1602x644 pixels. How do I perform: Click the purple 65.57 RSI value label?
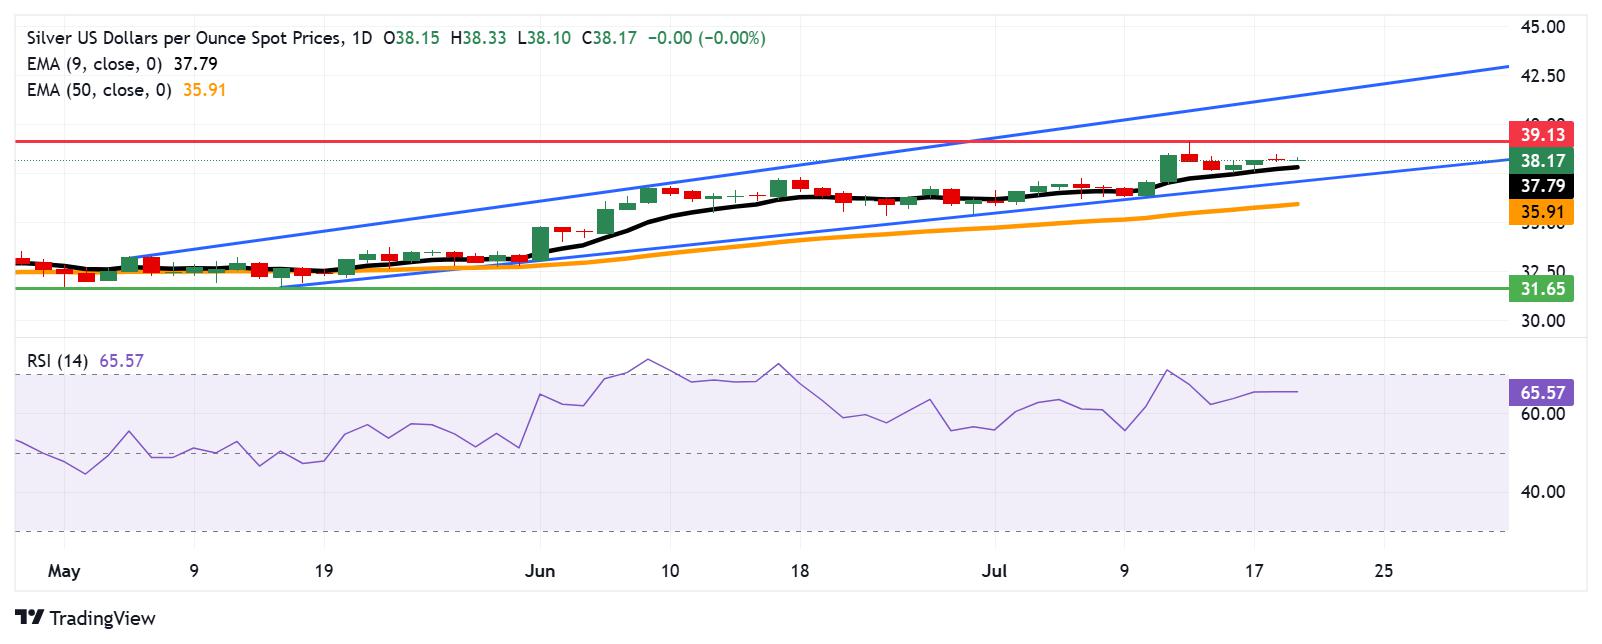(x=1541, y=392)
